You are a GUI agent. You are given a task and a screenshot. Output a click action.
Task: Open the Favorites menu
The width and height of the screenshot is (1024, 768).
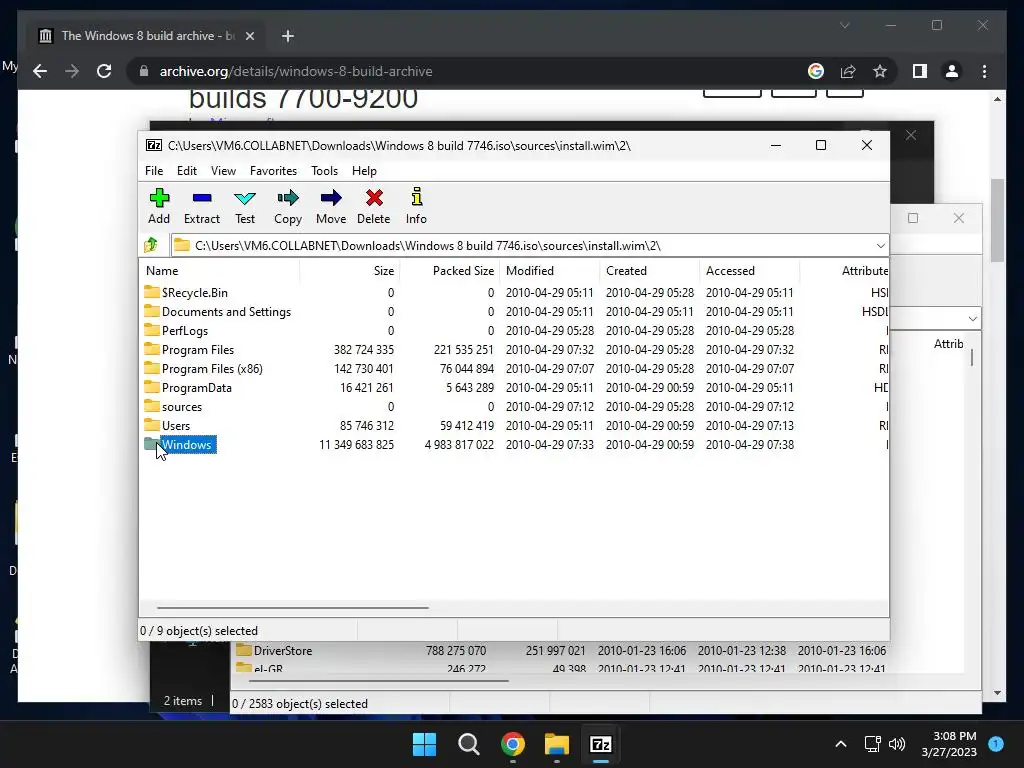(273, 170)
